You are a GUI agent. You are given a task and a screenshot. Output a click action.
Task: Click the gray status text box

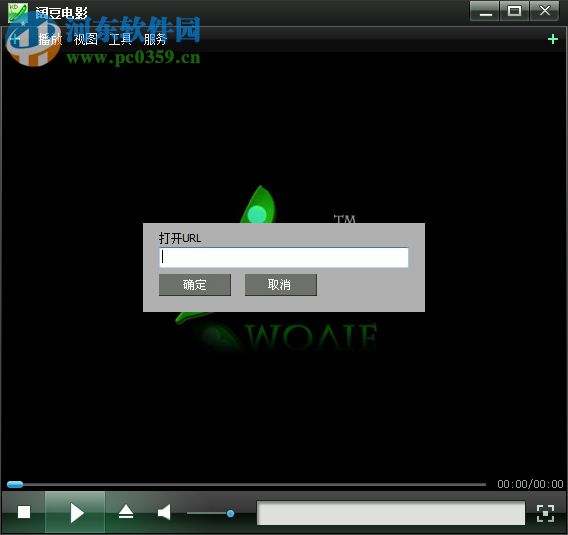pos(391,513)
